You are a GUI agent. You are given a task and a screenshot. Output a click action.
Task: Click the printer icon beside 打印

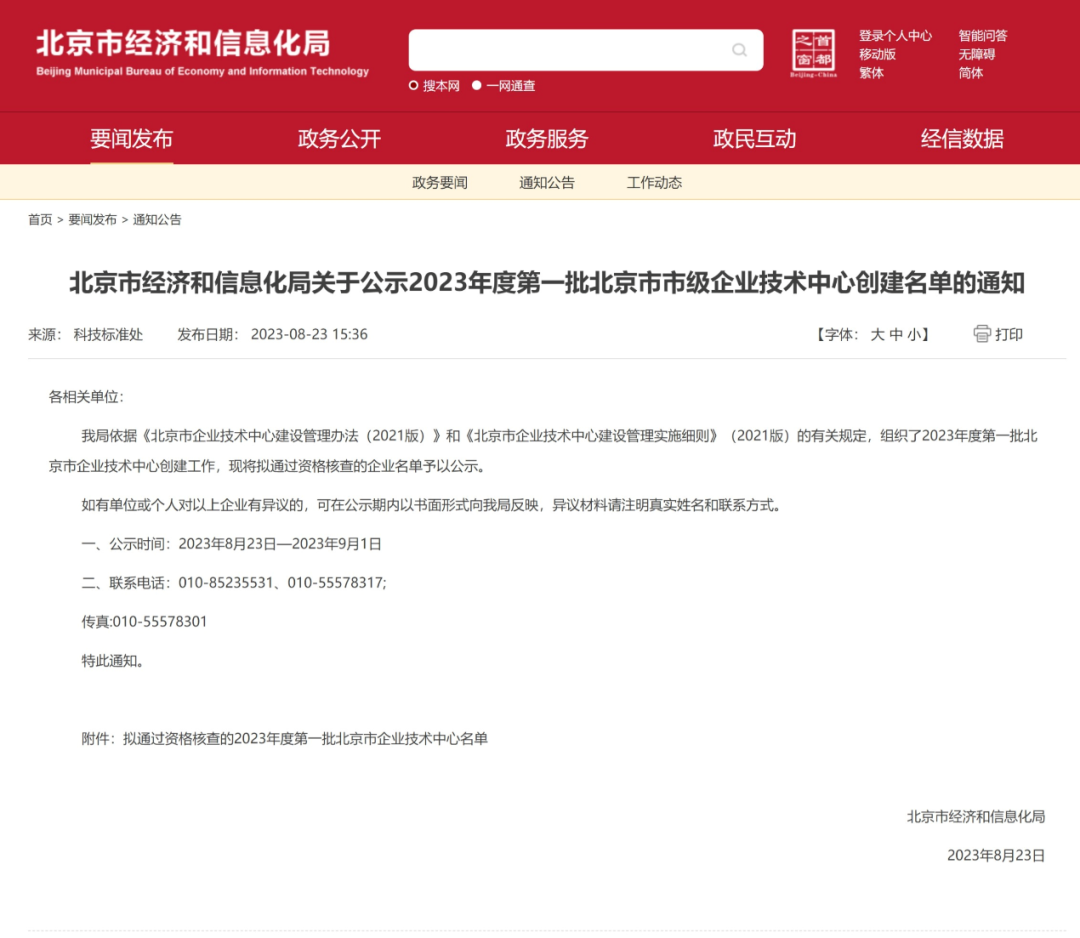click(x=981, y=334)
